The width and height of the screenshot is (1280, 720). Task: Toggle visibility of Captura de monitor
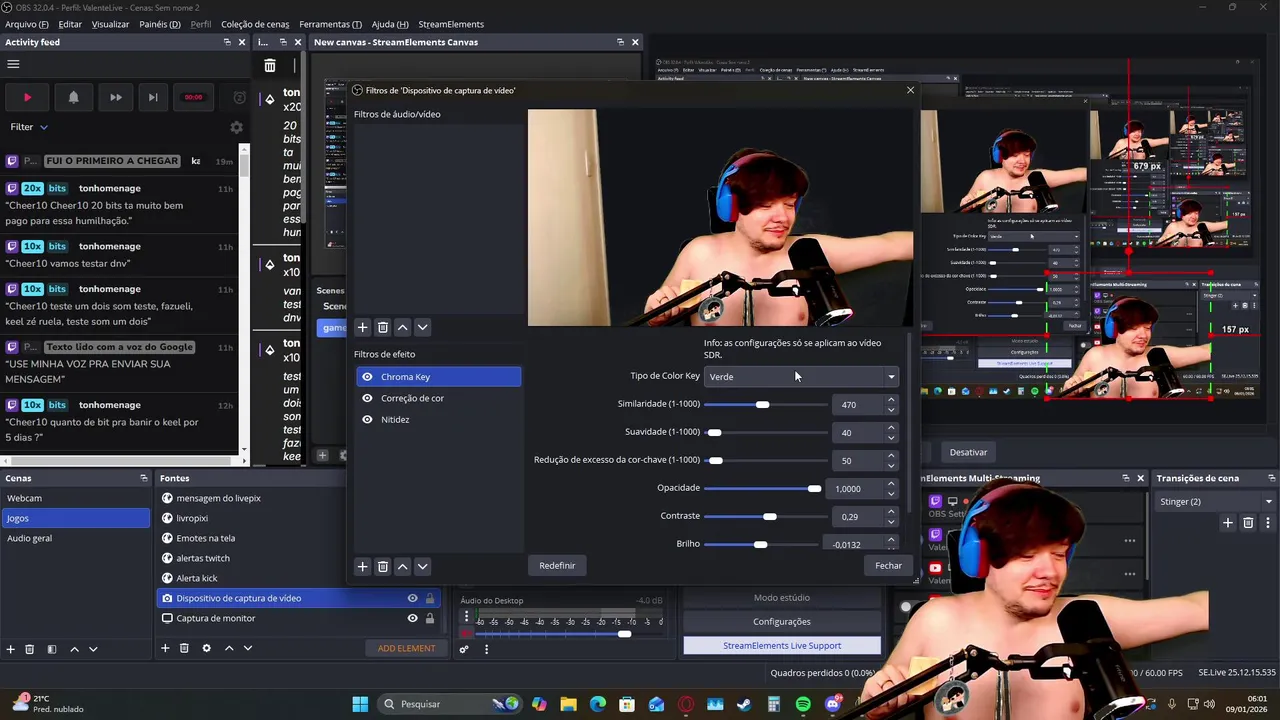pyautogui.click(x=412, y=618)
